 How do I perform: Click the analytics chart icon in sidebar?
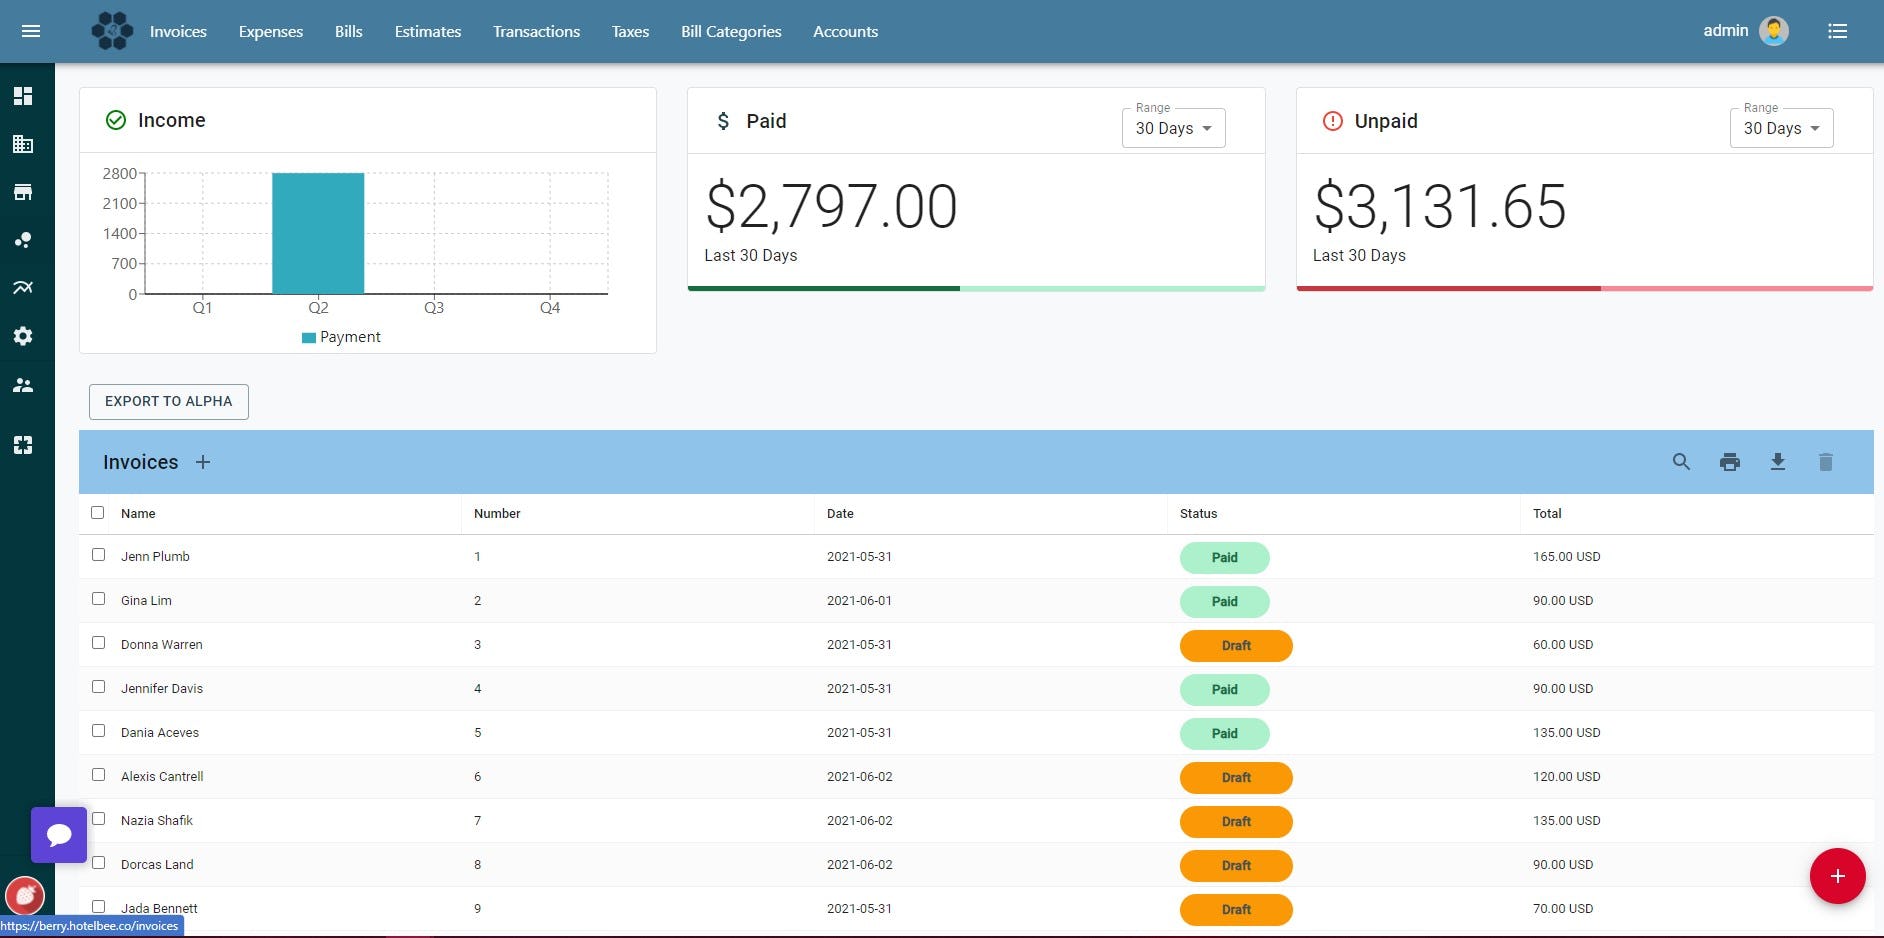(x=22, y=287)
